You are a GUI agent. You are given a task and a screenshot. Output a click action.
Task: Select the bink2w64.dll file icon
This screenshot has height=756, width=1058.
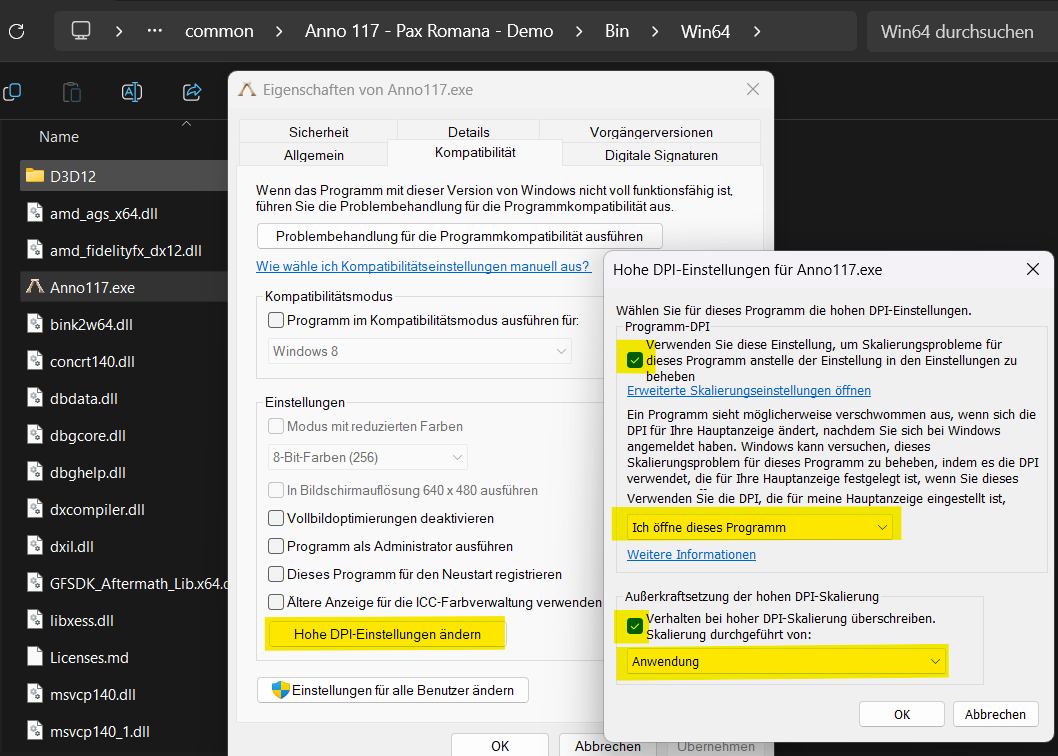pyautogui.click(x=34, y=324)
